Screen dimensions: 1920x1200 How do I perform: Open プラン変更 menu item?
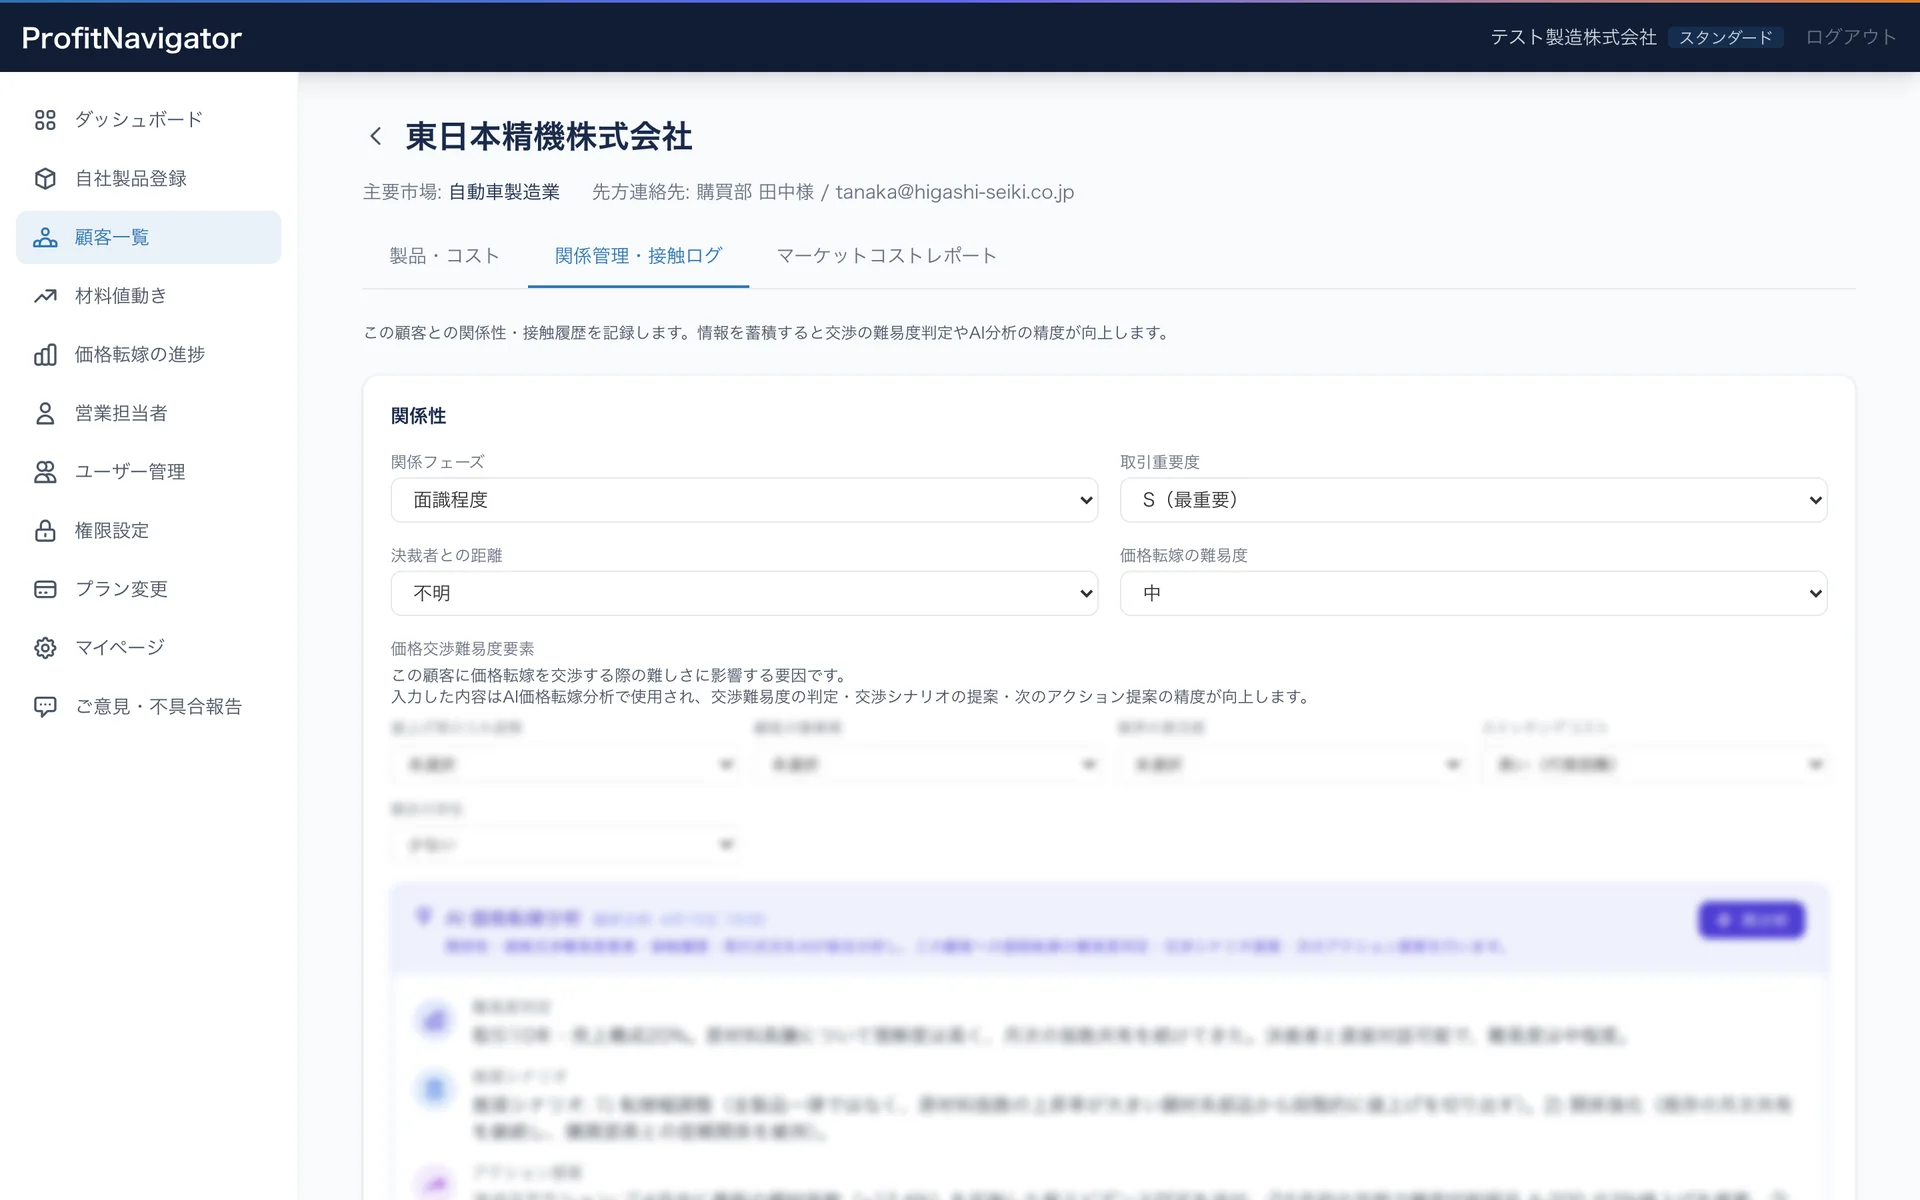pyautogui.click(x=149, y=589)
